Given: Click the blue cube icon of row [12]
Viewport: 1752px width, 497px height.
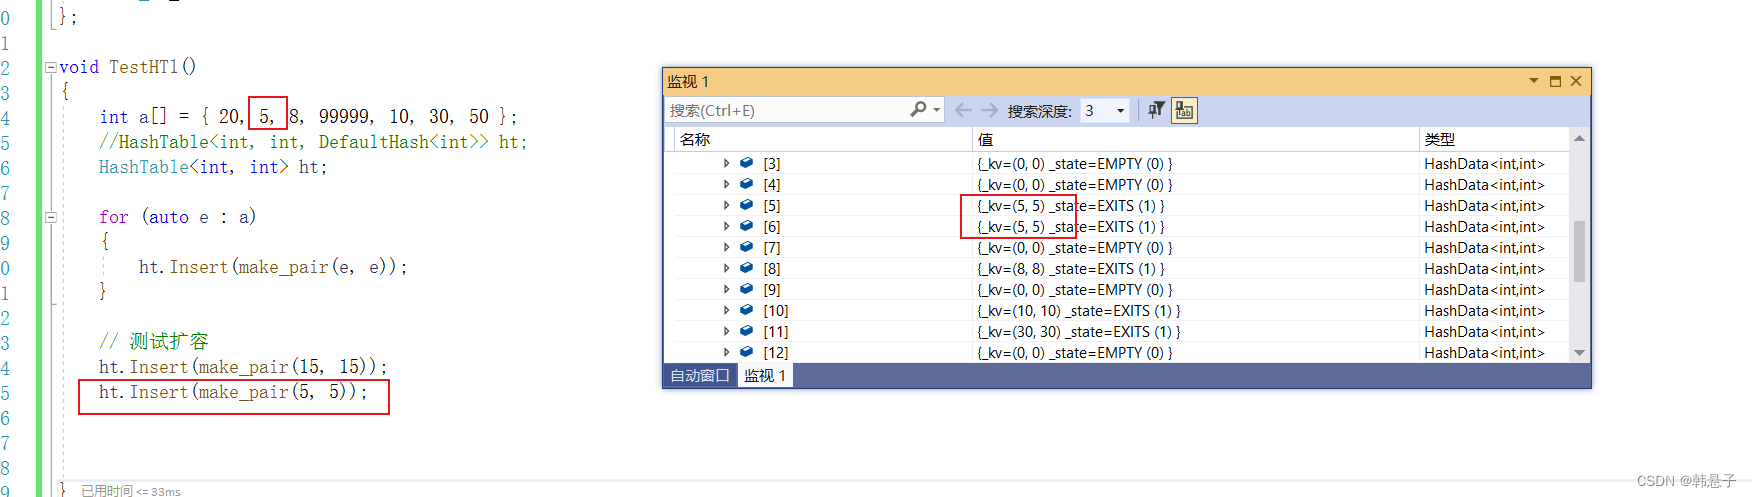Looking at the screenshot, I should 746,352.
